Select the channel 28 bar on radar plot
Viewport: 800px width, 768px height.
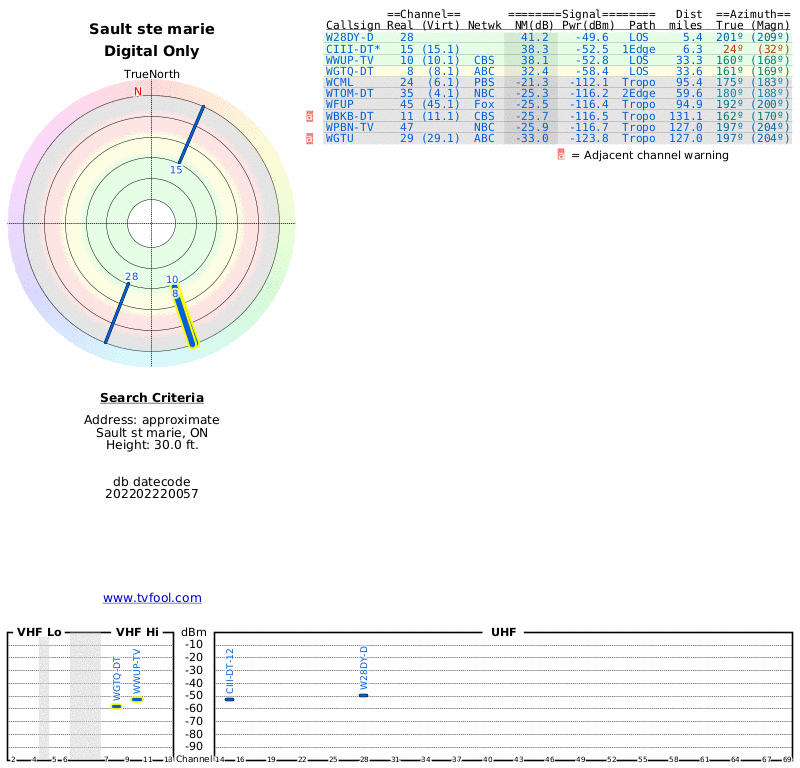tap(117, 313)
